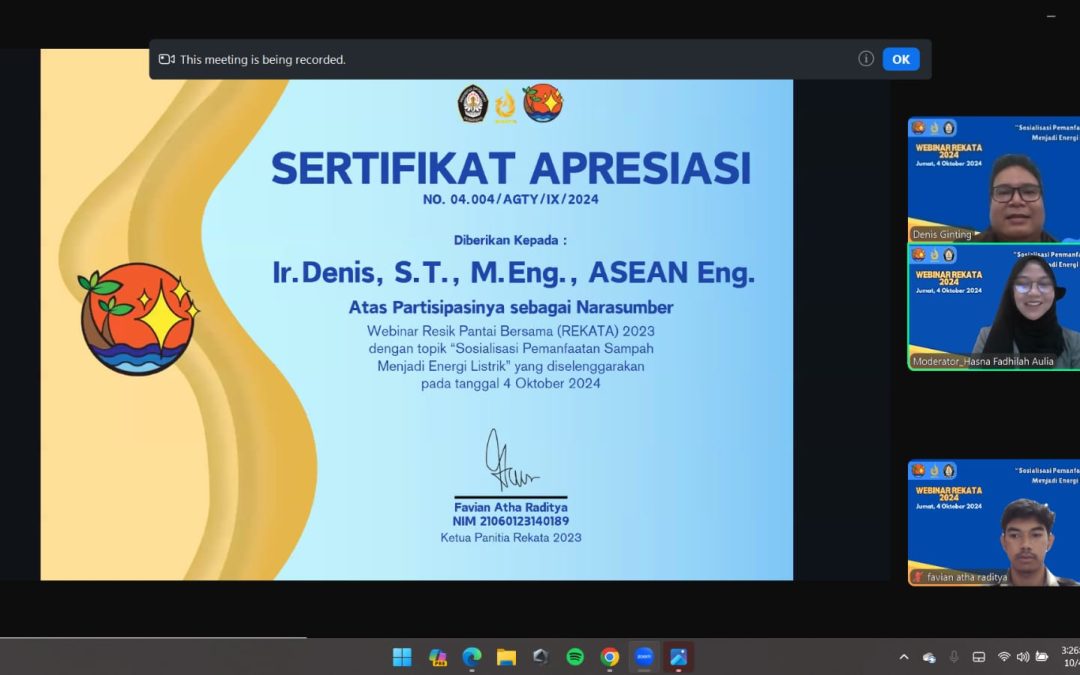Open Google Chrome from the taskbar
Screen dimensions: 1080x675
pos(609,657)
